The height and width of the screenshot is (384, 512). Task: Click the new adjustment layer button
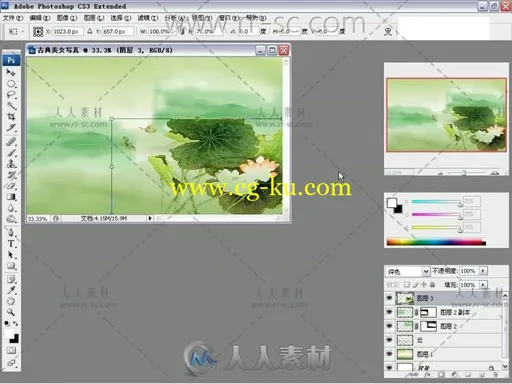click(x=455, y=375)
